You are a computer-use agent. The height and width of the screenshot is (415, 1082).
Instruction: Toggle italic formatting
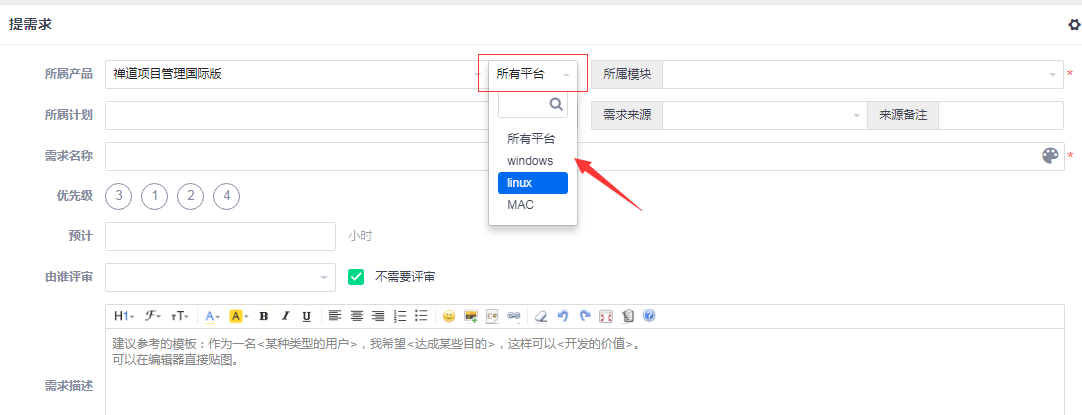click(x=285, y=316)
